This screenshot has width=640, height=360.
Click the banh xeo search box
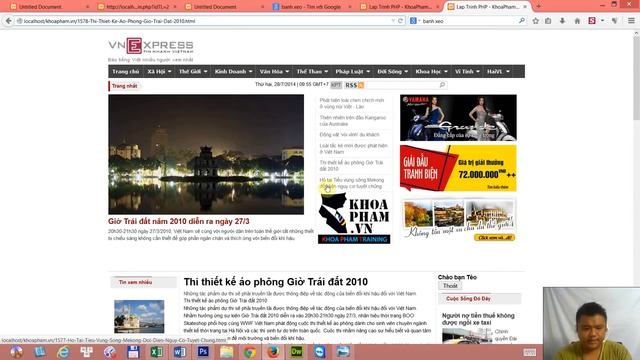(469, 21)
